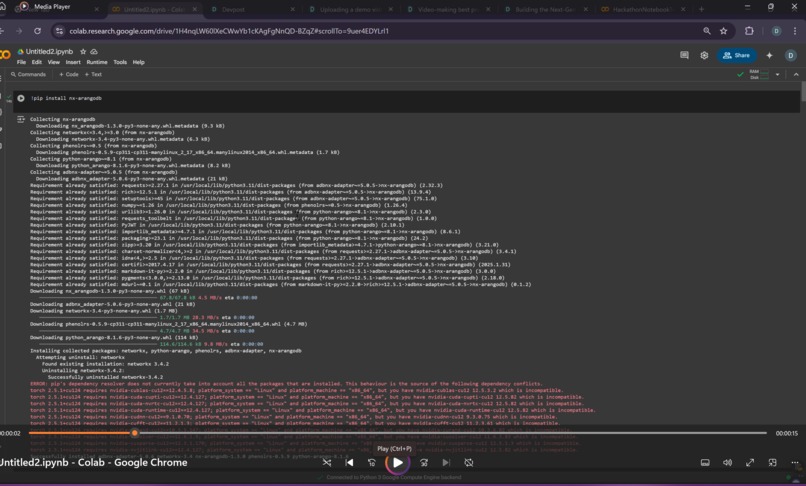The width and height of the screenshot is (806, 486).
Task: Click the notebook vertical scrollbar
Action: click(x=803, y=92)
